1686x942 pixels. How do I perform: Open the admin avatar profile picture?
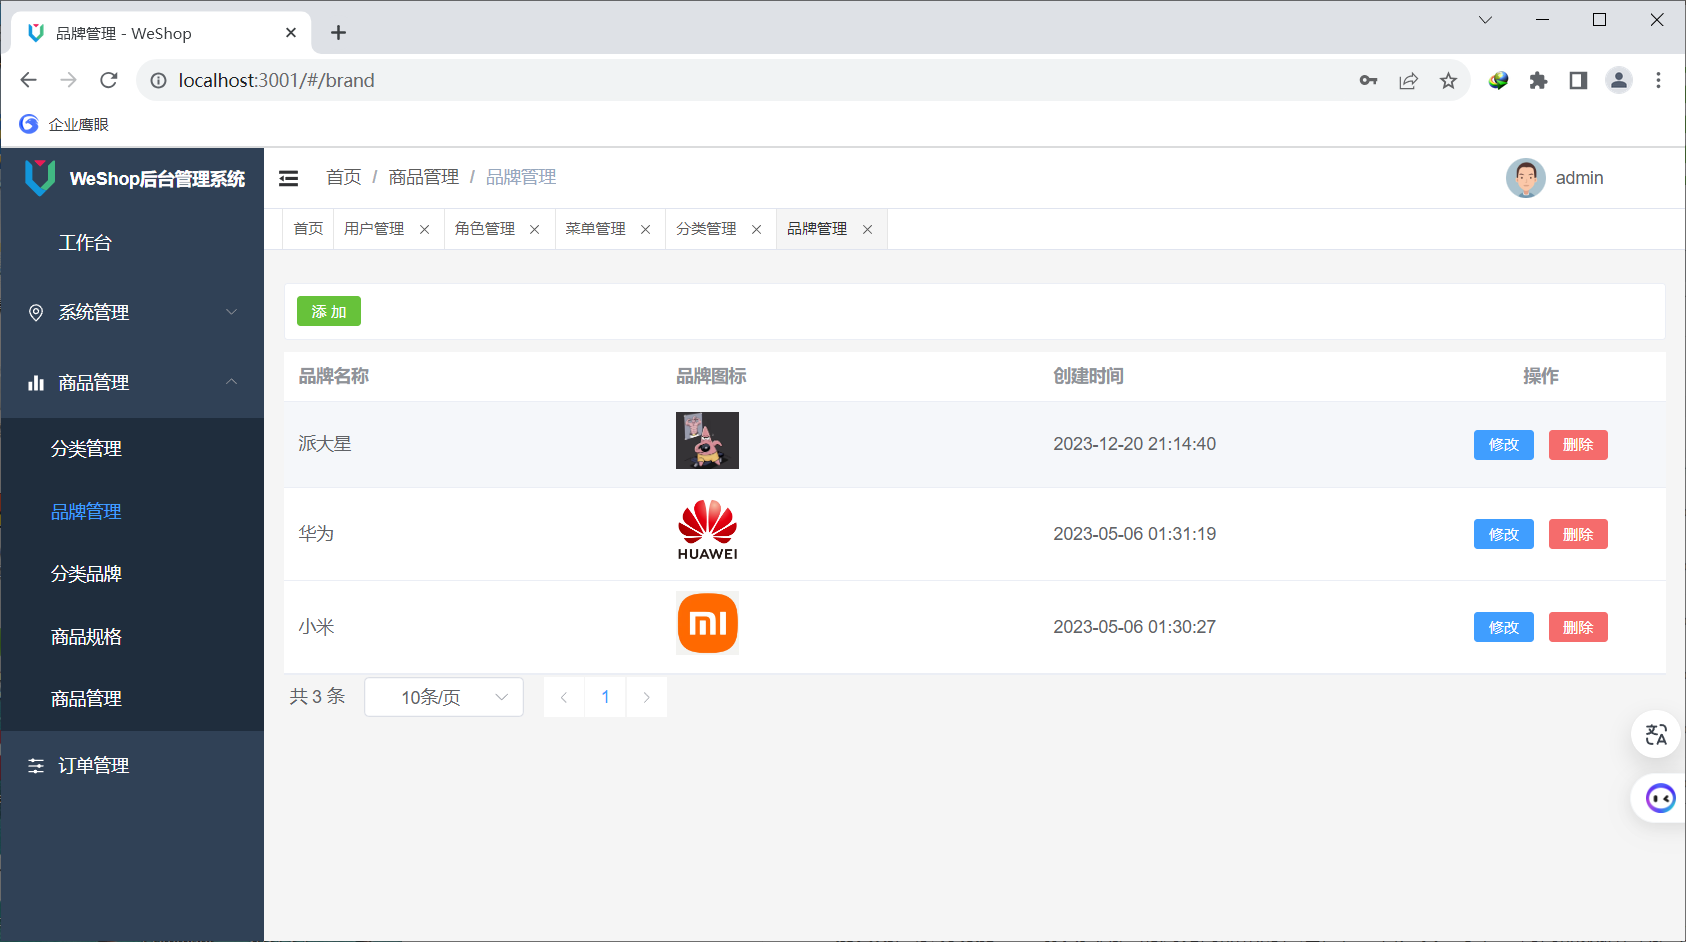tap(1525, 177)
